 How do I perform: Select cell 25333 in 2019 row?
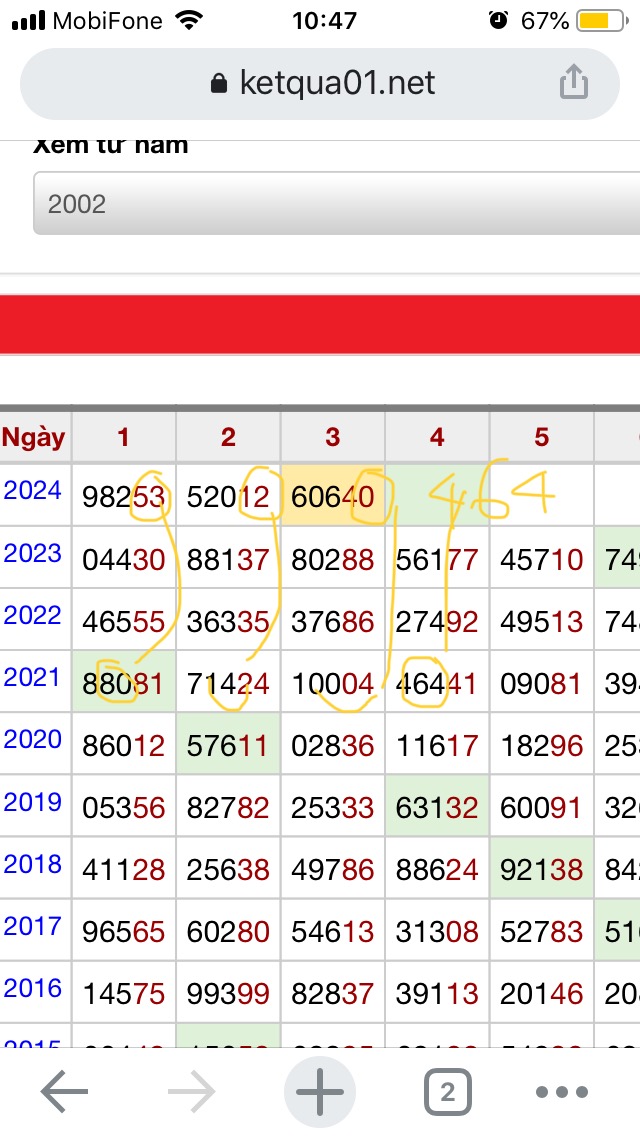333,808
